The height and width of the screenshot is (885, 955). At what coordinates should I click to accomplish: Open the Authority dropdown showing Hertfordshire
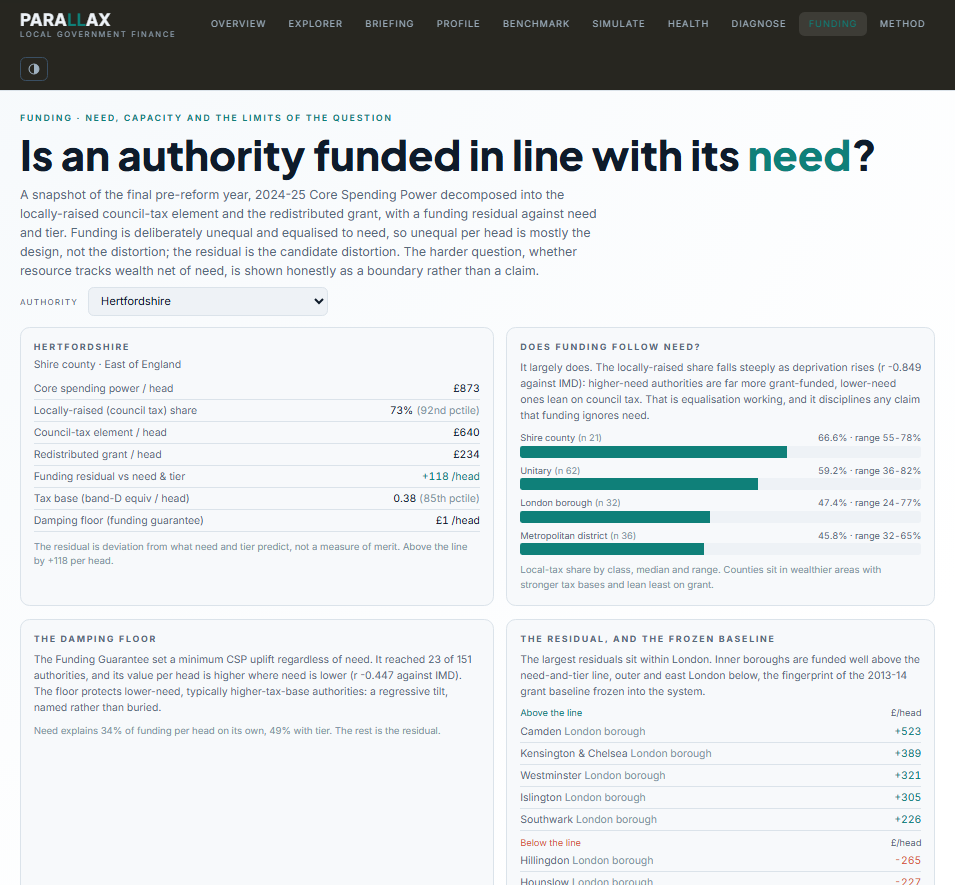coord(208,301)
